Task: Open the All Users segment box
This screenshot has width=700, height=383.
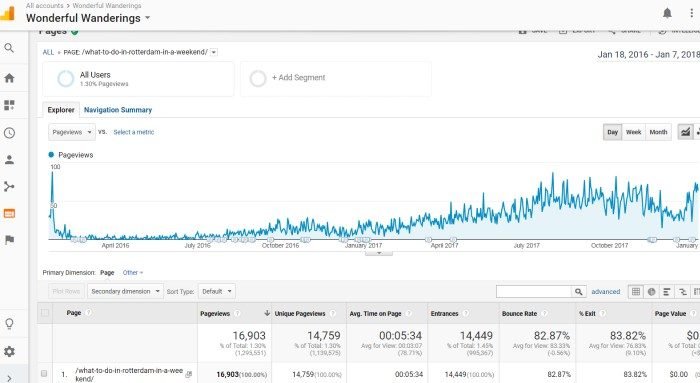Action: click(138, 78)
